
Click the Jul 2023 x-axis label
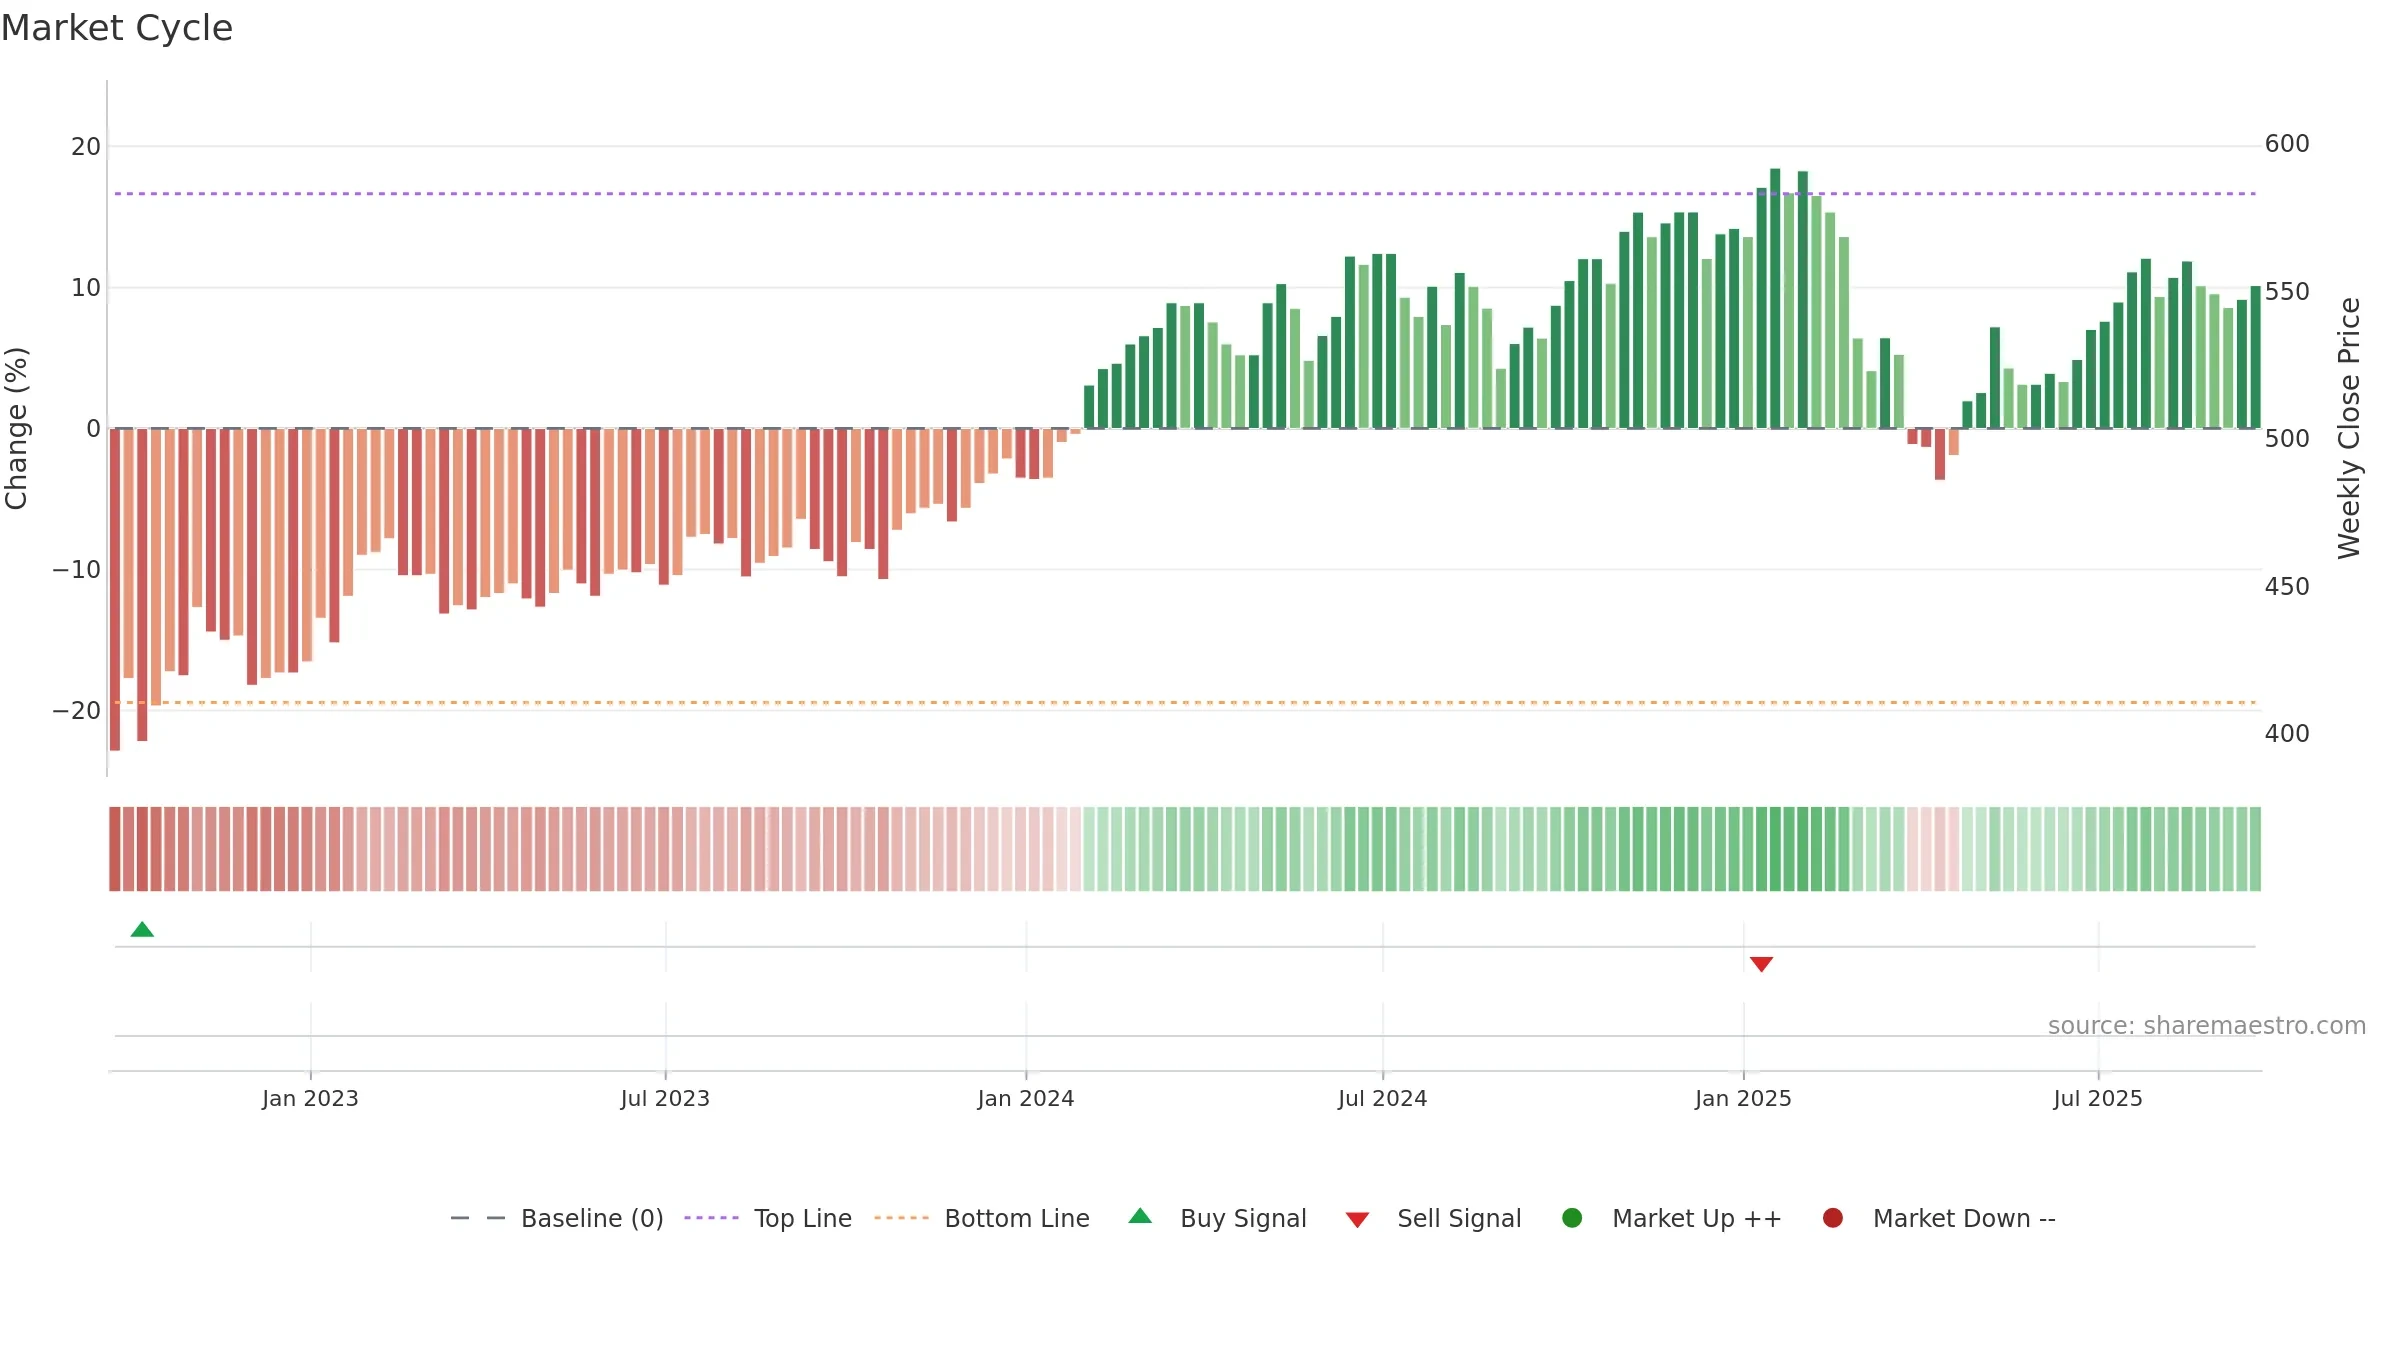pyautogui.click(x=665, y=1098)
